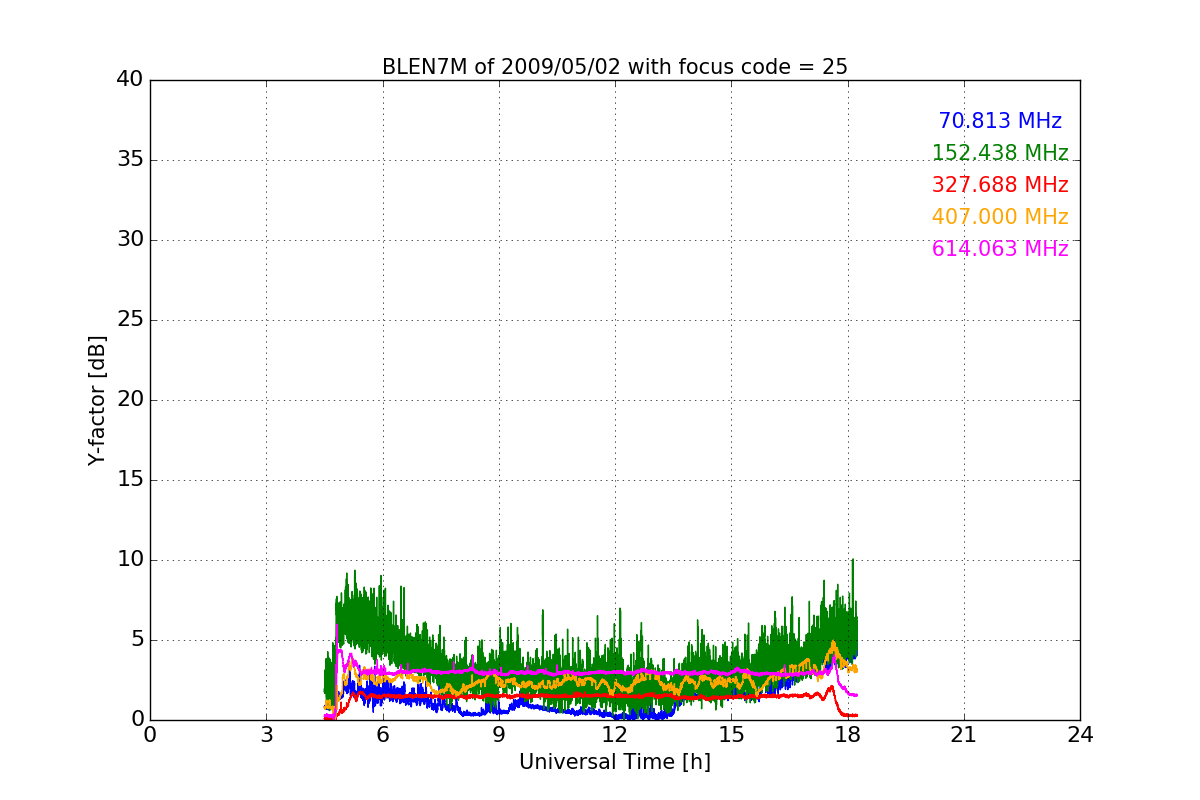This screenshot has height=800, width=1200.
Task: Select the orange '407.000 MHz' legend label
Action: pyautogui.click(x=1000, y=217)
